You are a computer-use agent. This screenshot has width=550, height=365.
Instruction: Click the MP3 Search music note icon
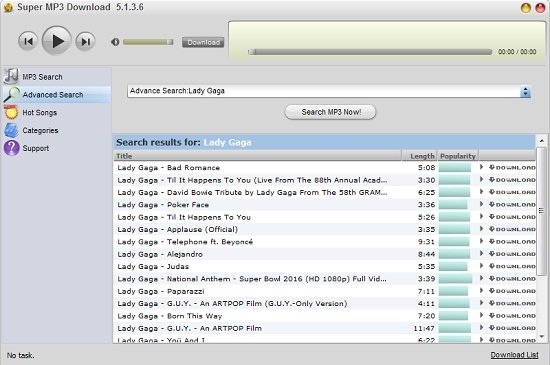[x=11, y=76]
